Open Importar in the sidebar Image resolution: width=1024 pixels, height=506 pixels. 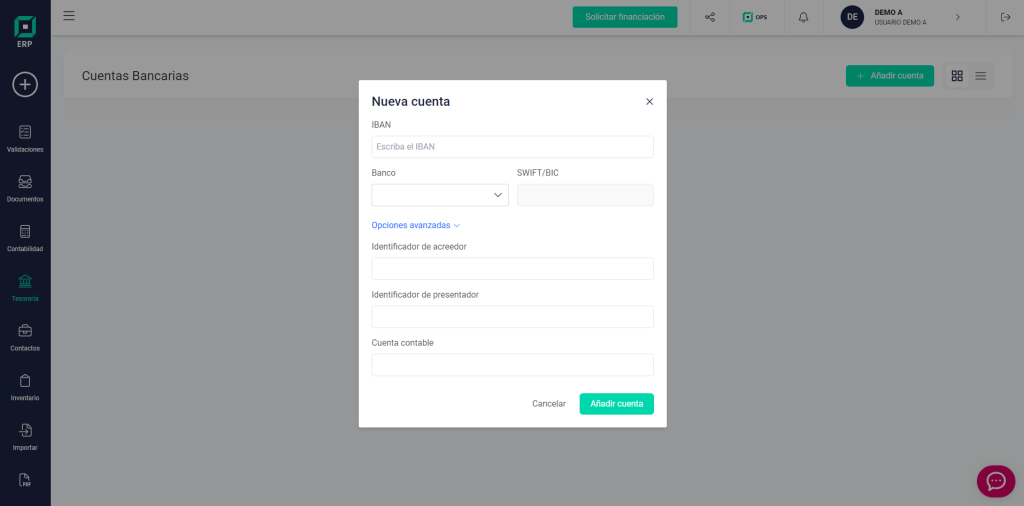click(25, 437)
